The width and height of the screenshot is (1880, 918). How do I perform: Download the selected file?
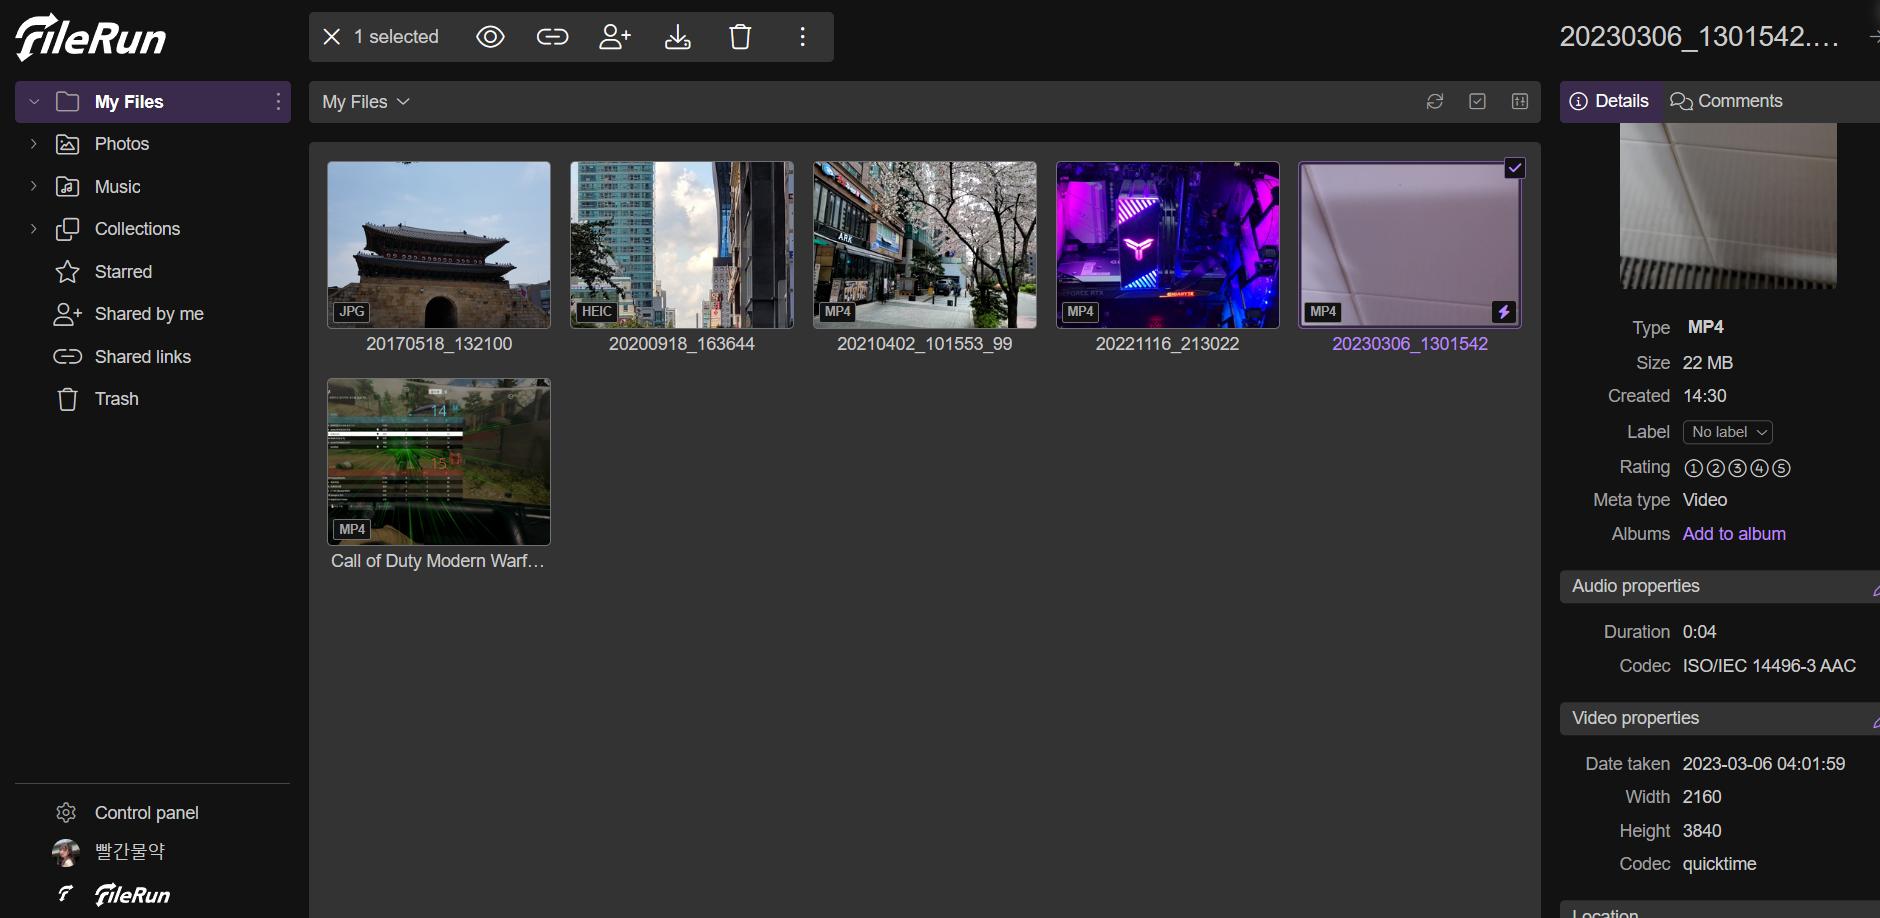tap(678, 37)
